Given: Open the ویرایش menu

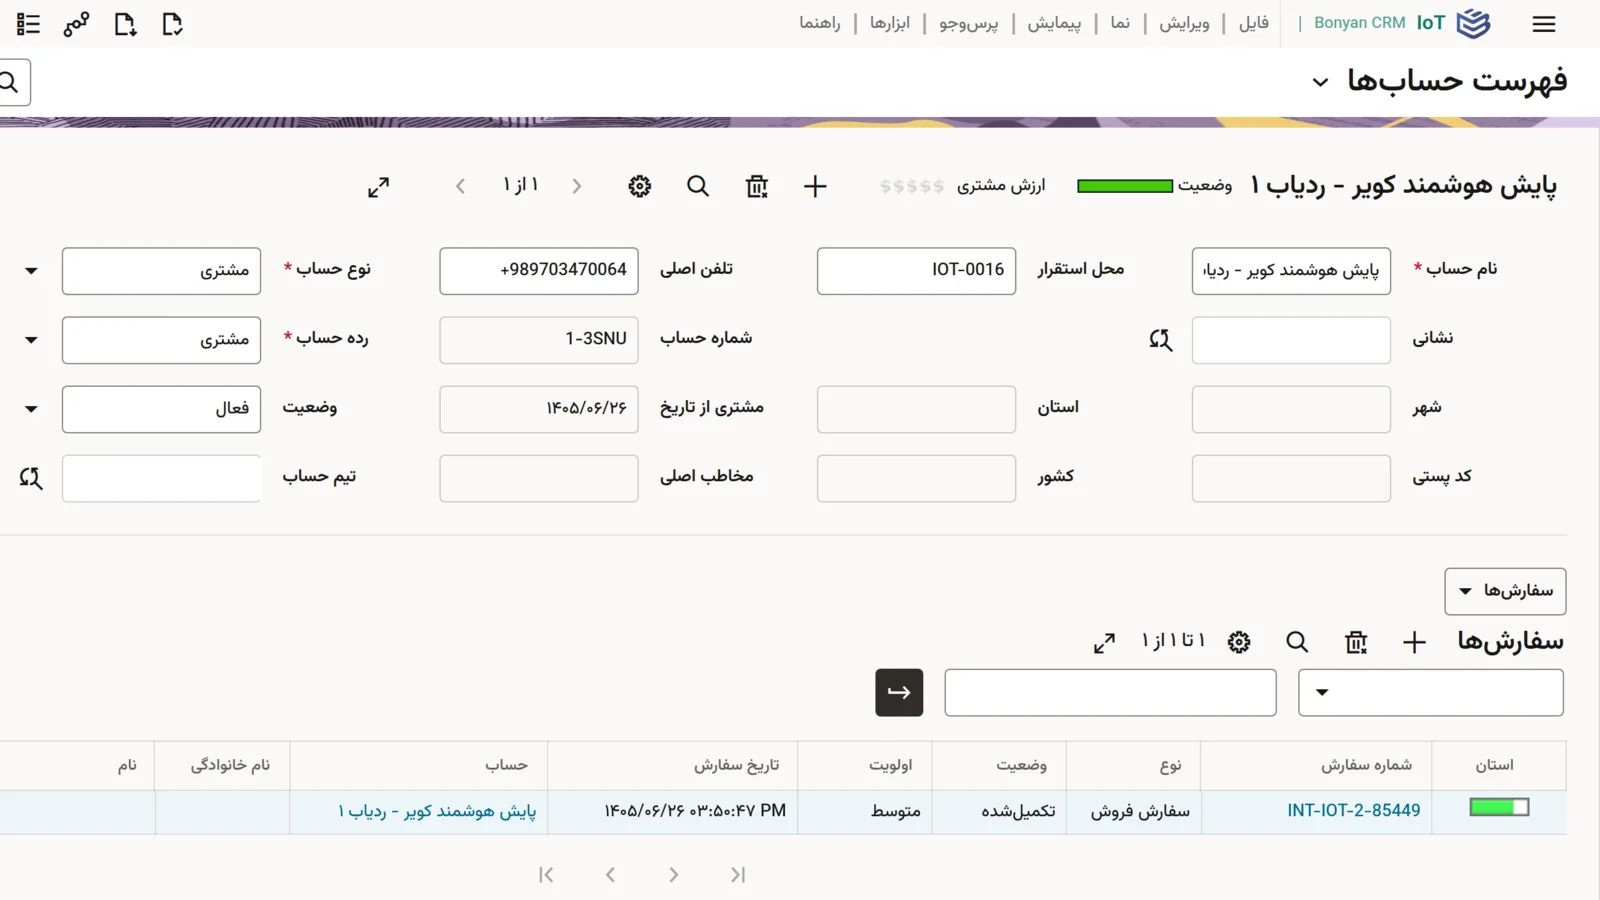Looking at the screenshot, I should click(x=1184, y=23).
